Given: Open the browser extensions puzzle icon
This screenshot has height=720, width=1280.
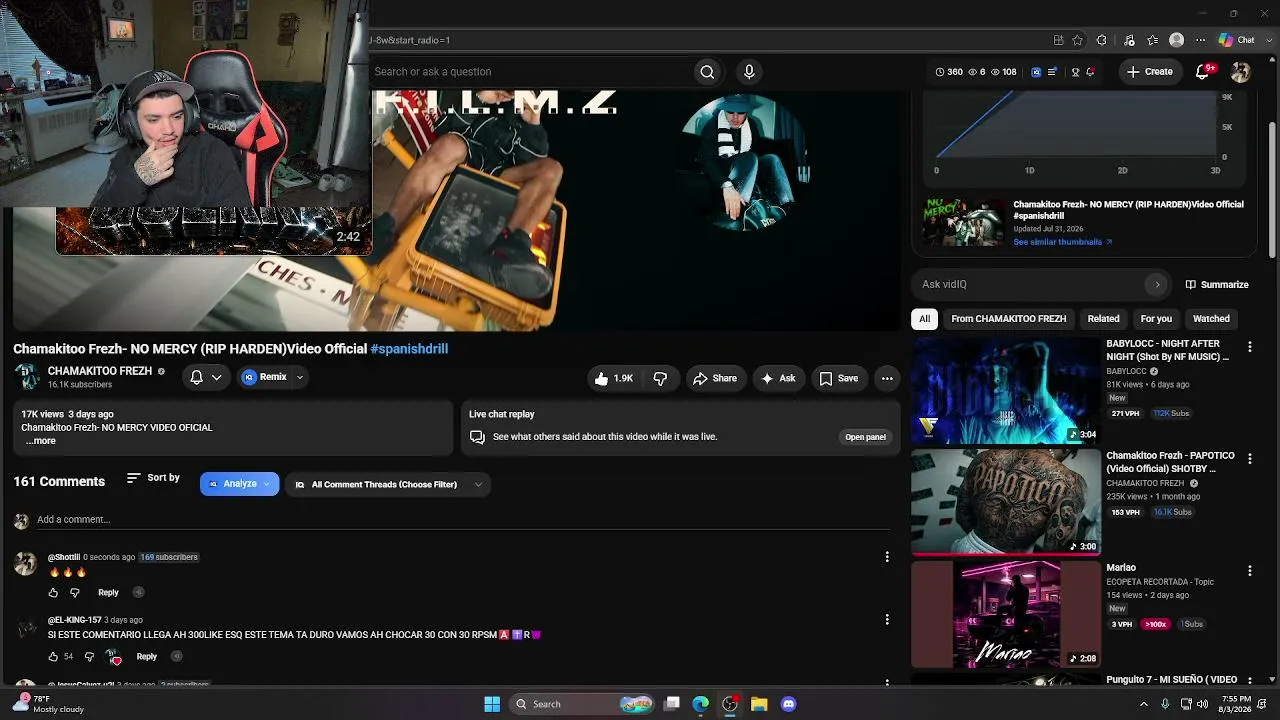Looking at the screenshot, I should 1101,40.
